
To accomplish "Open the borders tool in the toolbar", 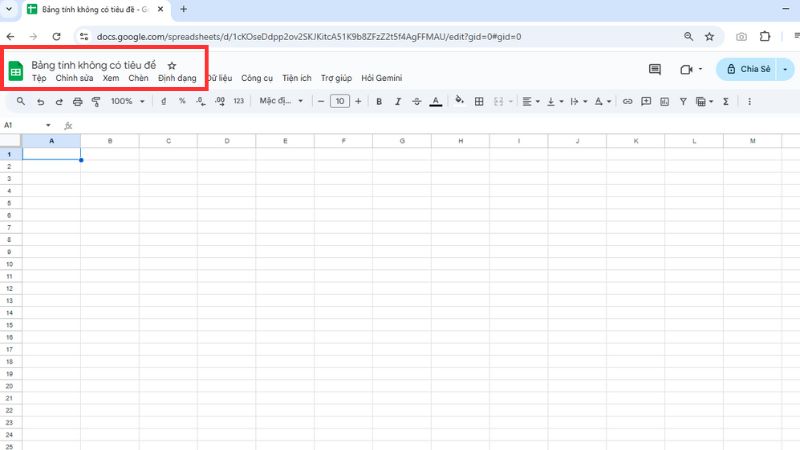I will [x=479, y=101].
